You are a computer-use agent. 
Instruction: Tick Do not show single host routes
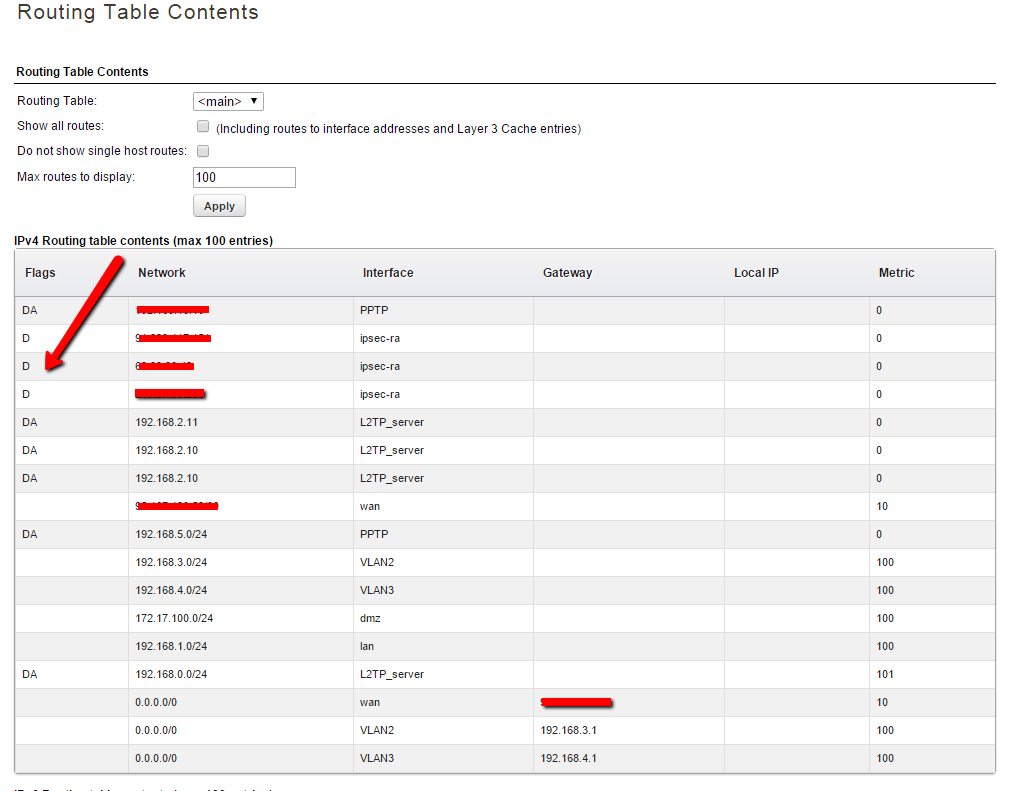(203, 151)
